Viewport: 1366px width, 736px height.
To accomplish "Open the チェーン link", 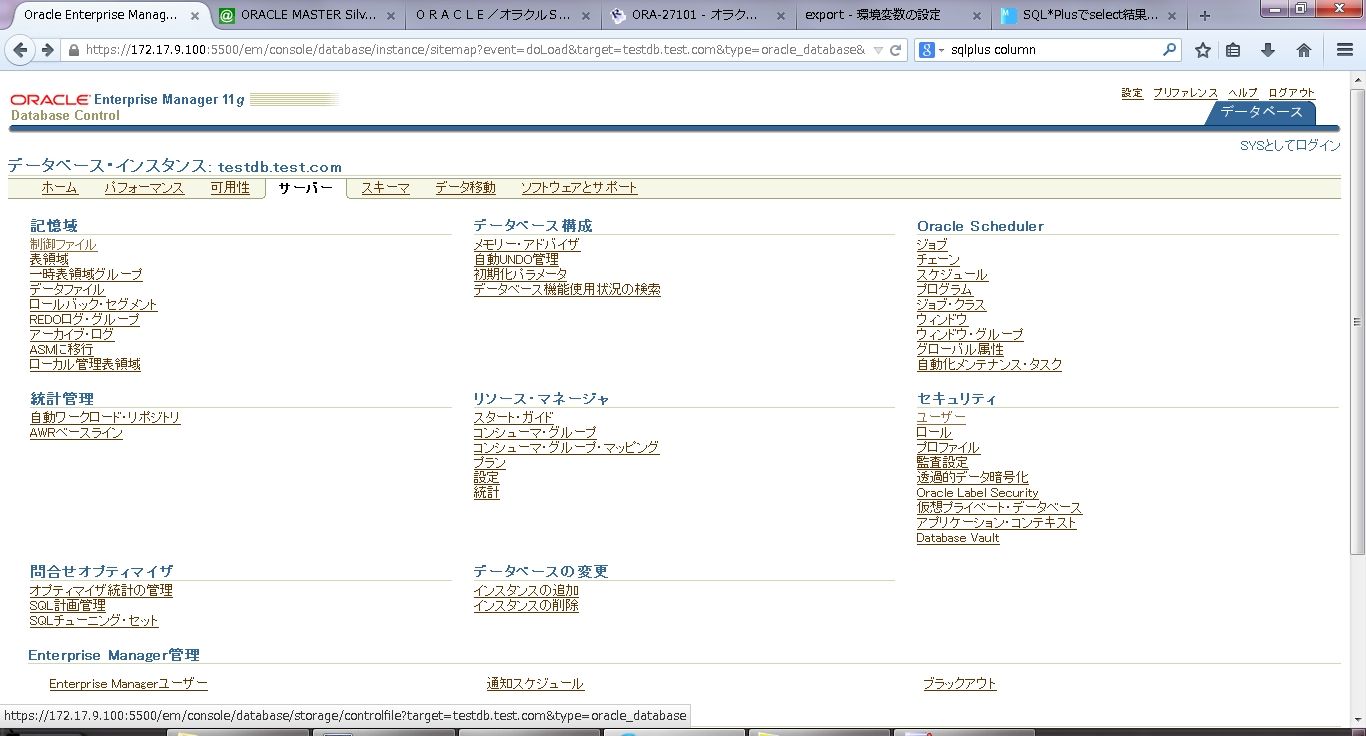I will pyautogui.click(x=938, y=259).
